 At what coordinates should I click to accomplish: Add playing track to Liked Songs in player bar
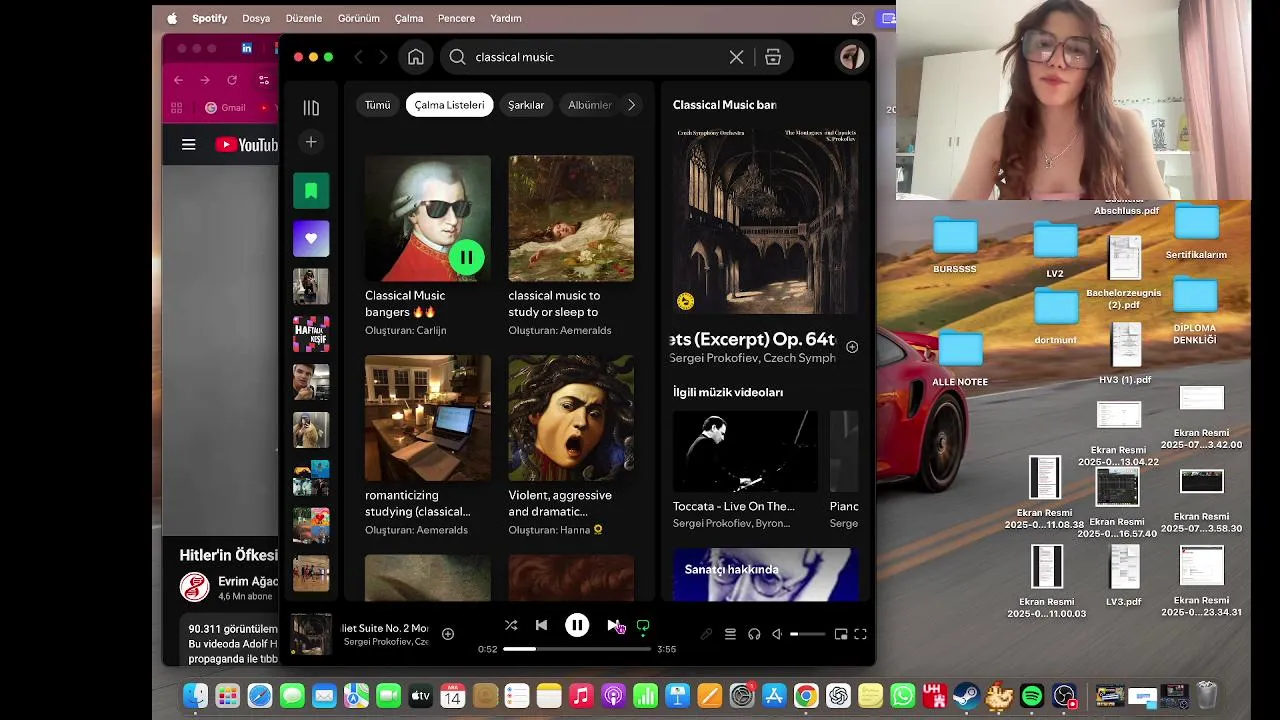[448, 634]
